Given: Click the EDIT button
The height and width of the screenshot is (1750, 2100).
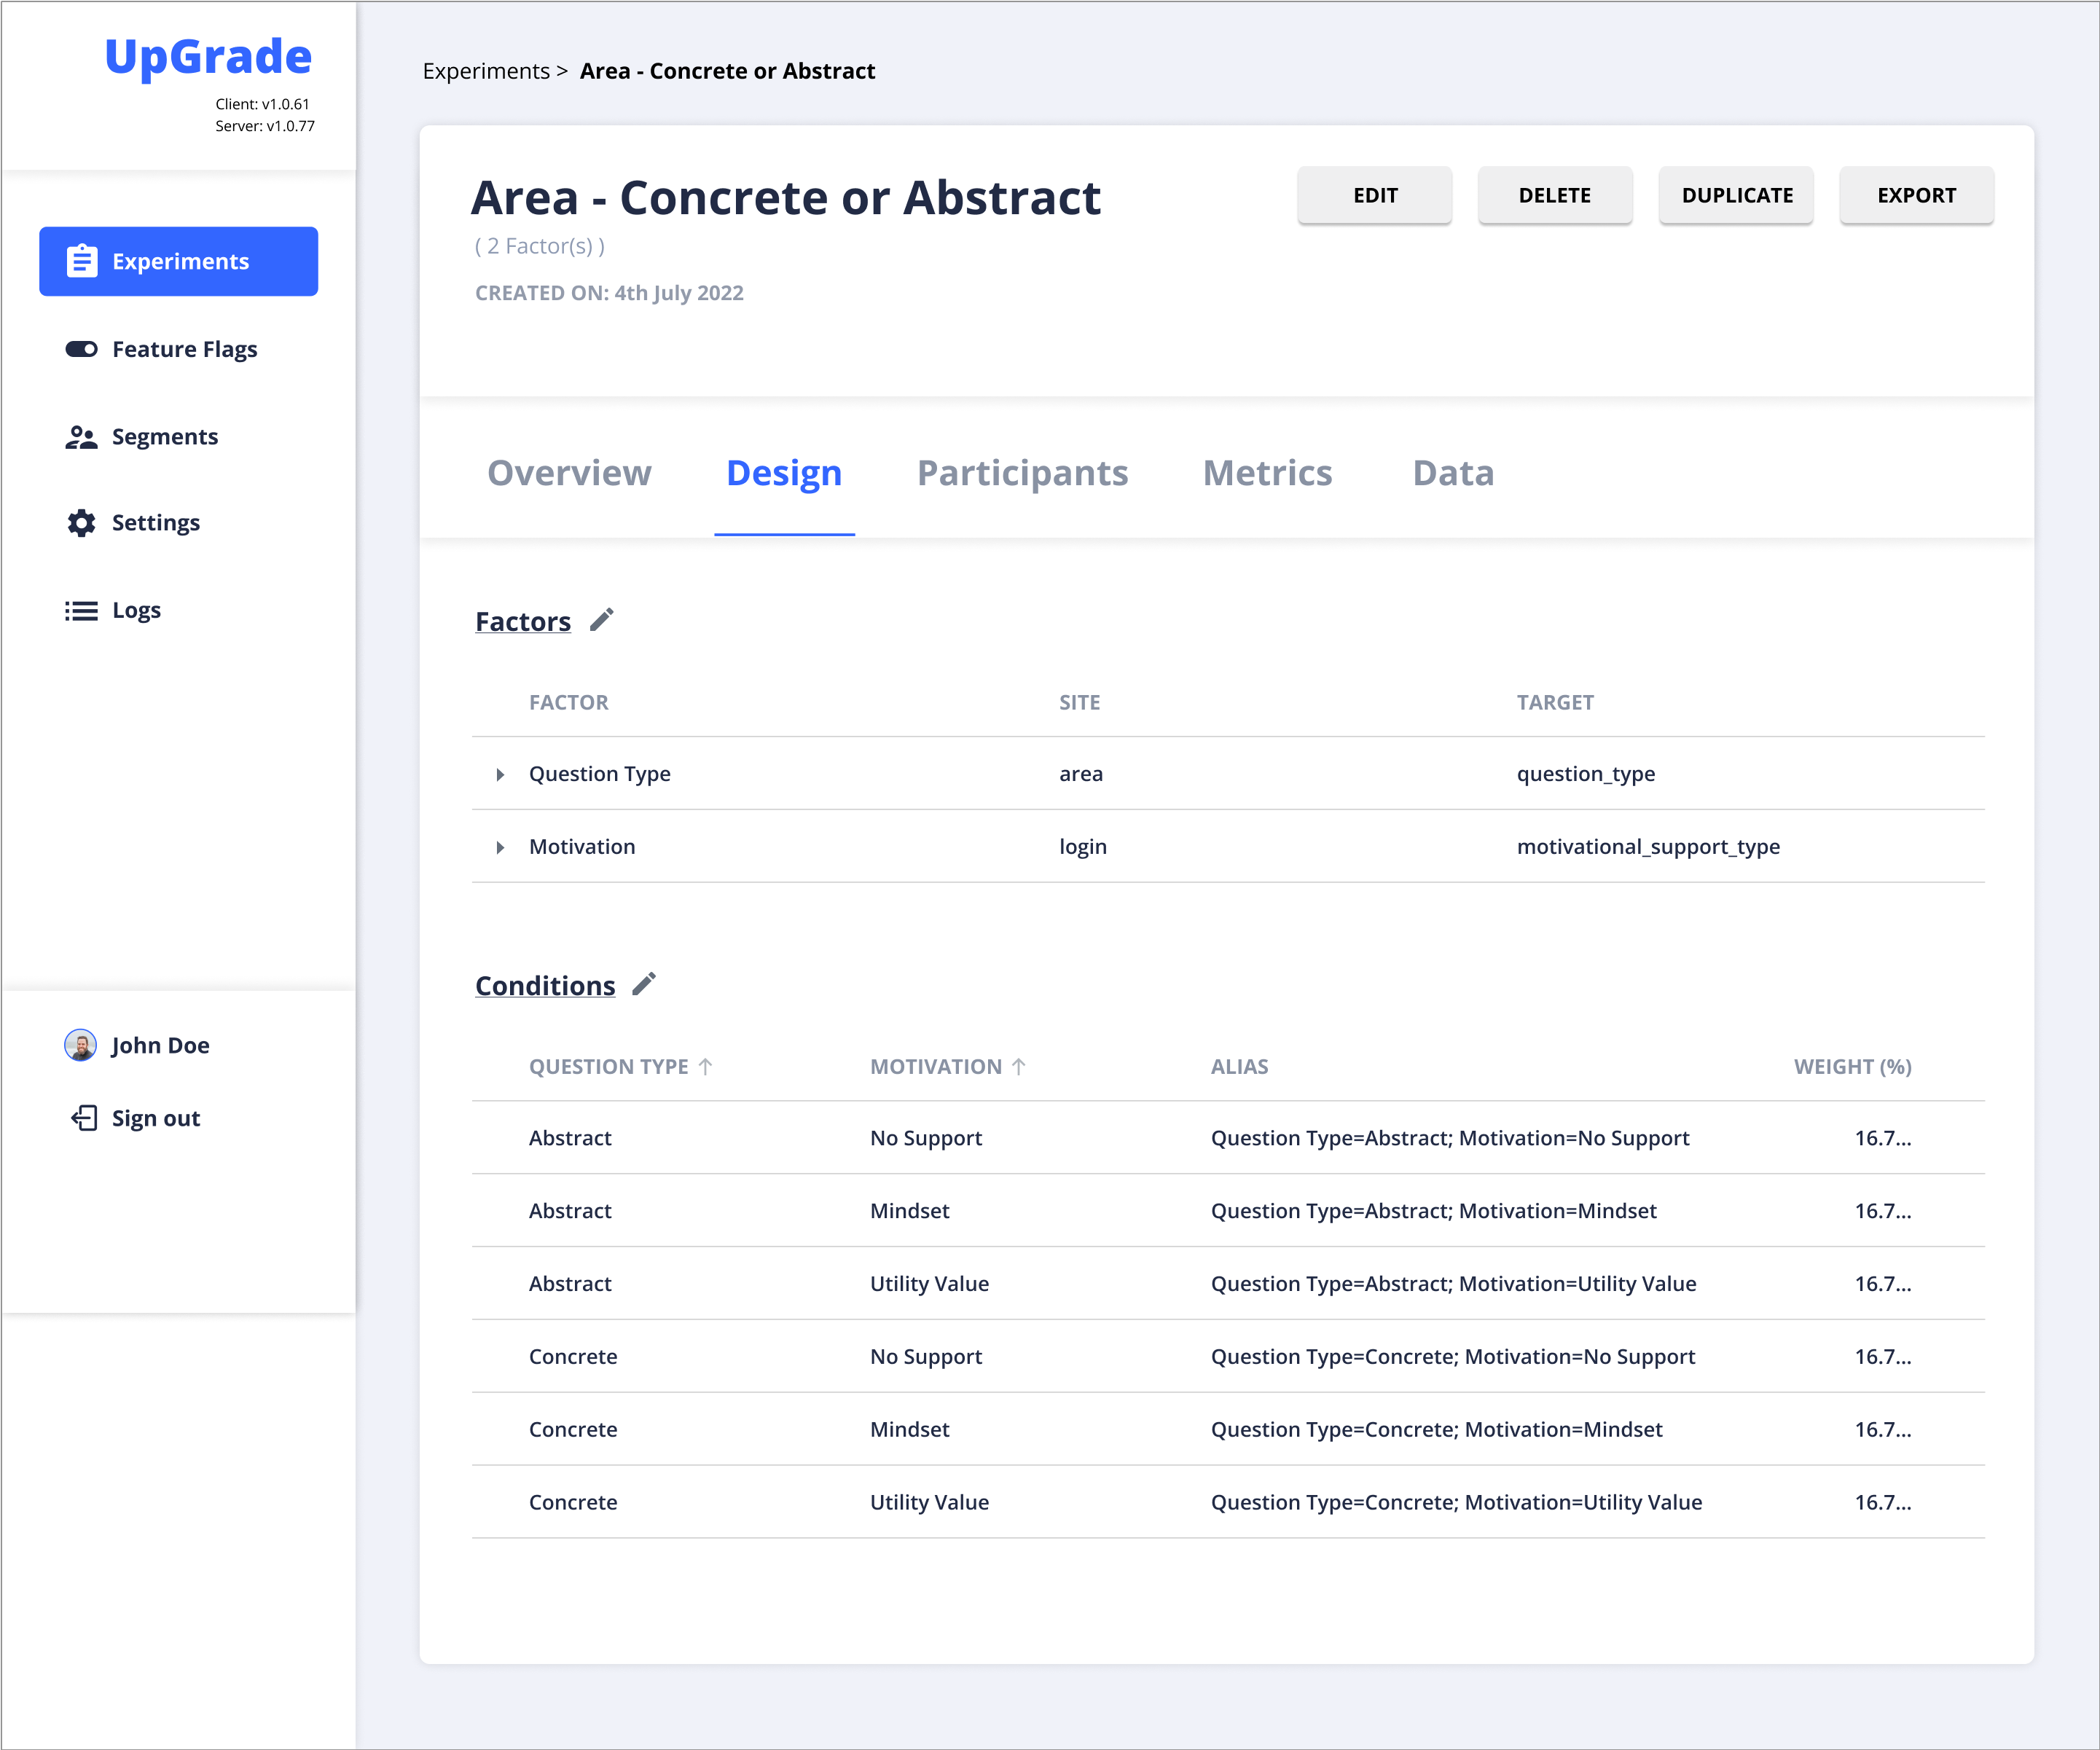Looking at the screenshot, I should [1374, 195].
